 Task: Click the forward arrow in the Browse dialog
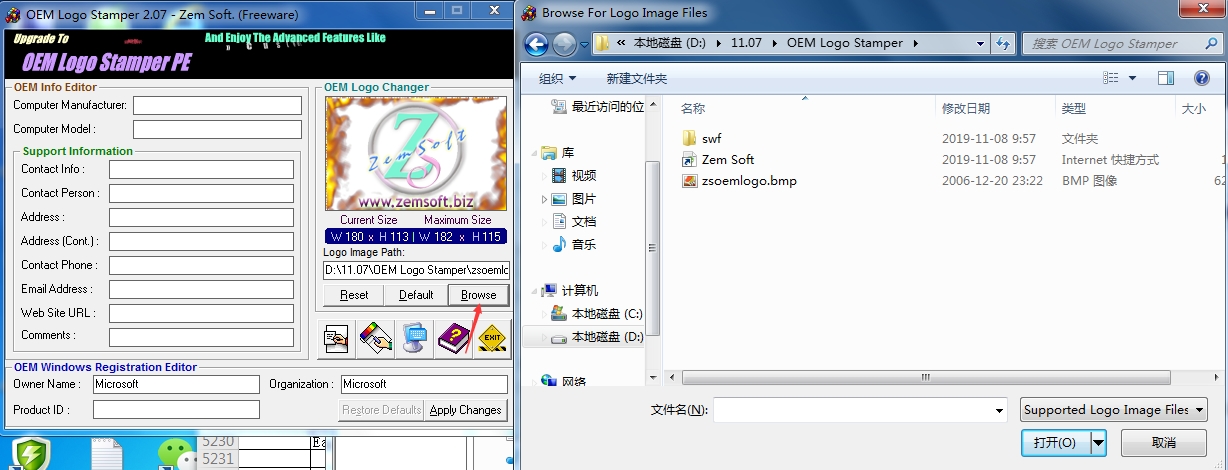(x=563, y=44)
